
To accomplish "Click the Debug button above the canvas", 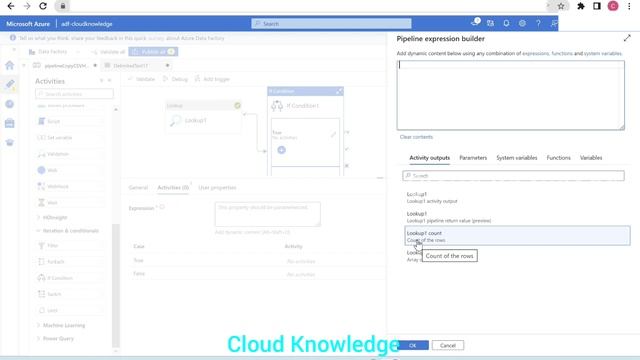I will tap(175, 79).
